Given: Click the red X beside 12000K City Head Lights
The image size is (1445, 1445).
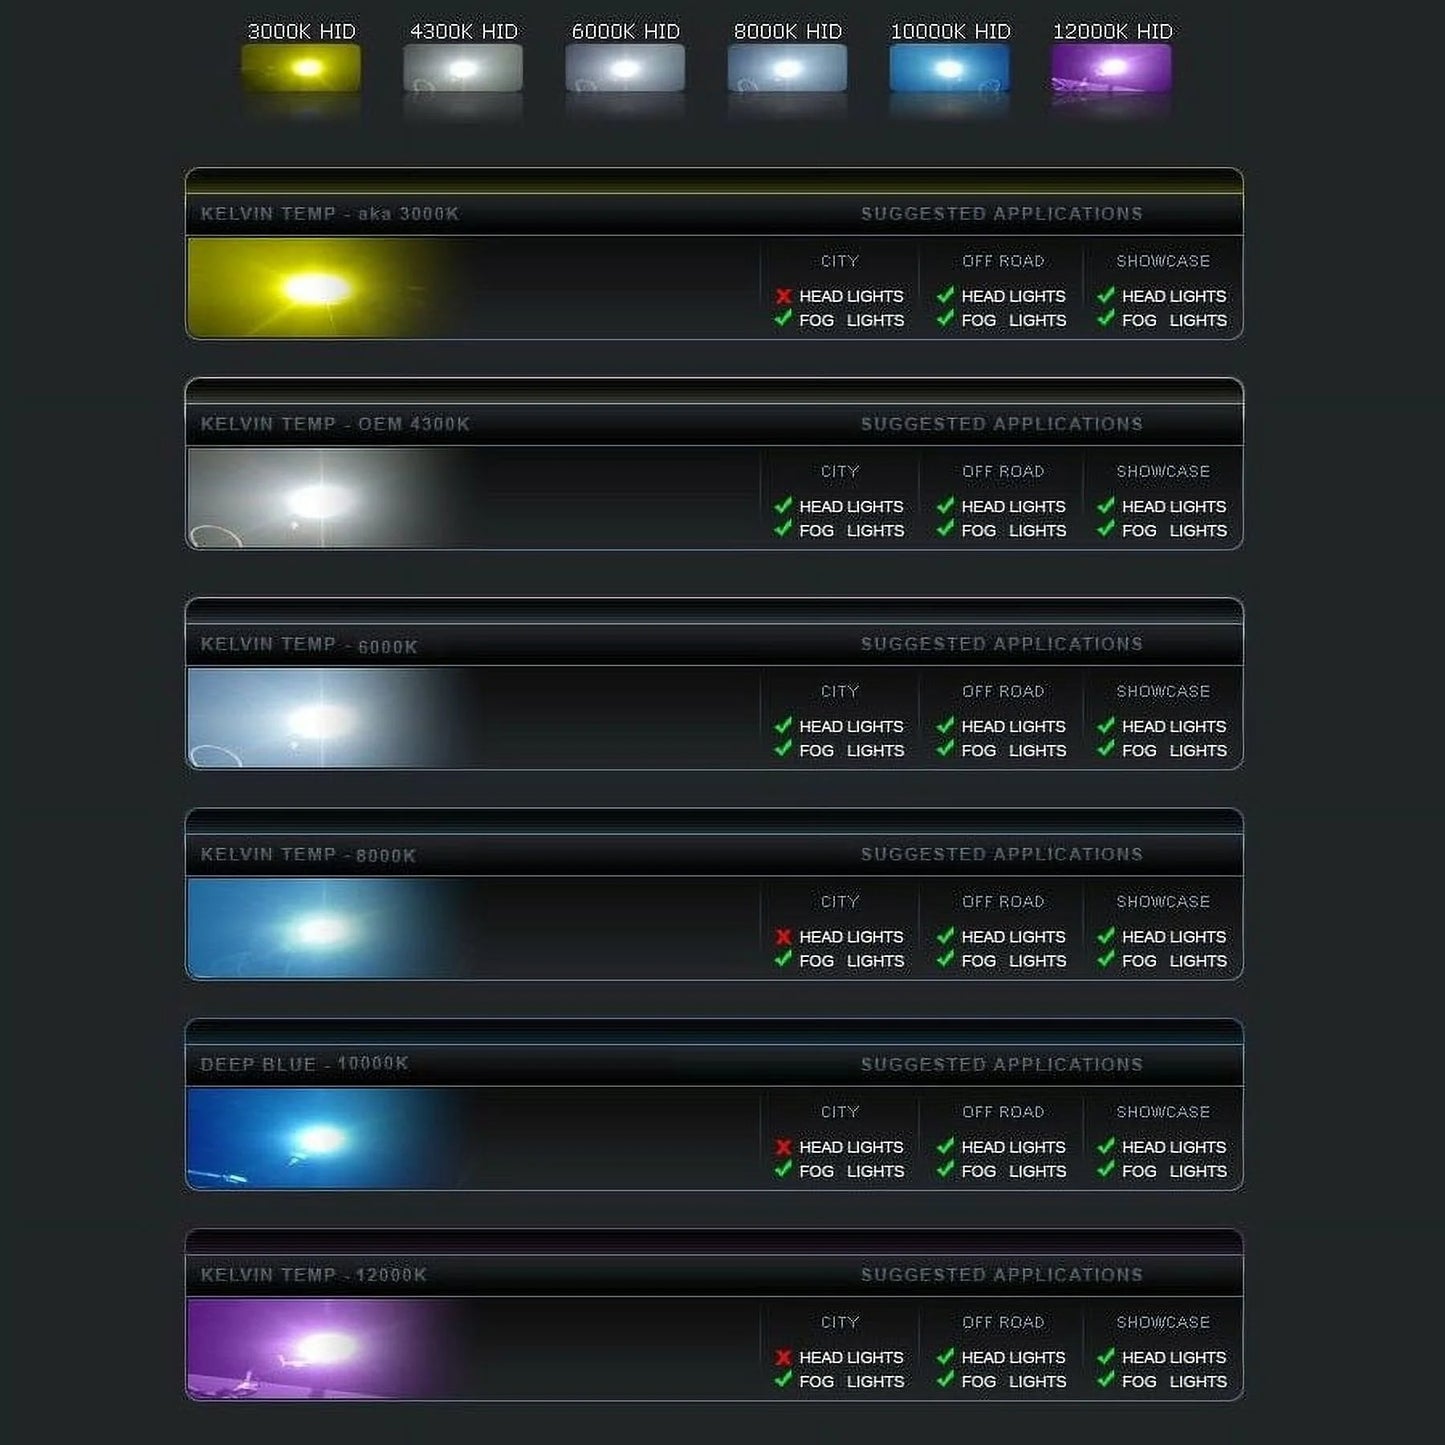Looking at the screenshot, I should coord(783,1357).
